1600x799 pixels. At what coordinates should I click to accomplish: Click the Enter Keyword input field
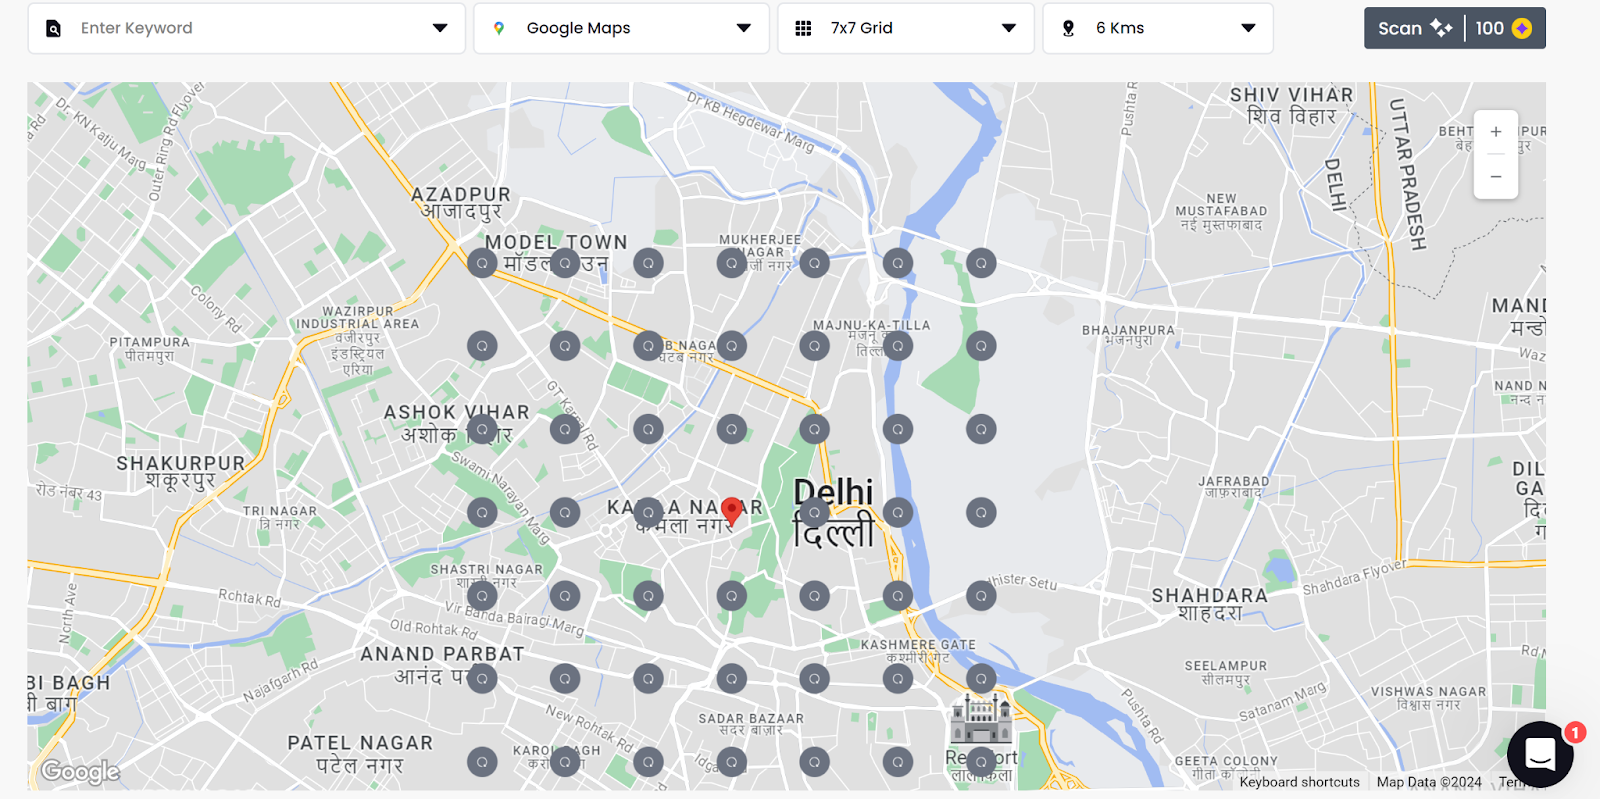tap(246, 28)
